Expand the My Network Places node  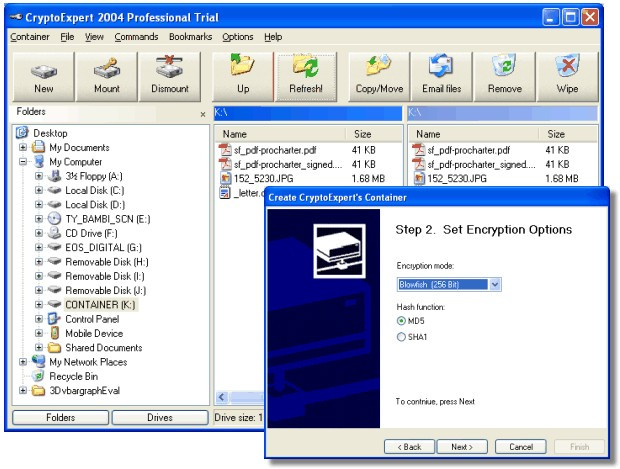23,361
